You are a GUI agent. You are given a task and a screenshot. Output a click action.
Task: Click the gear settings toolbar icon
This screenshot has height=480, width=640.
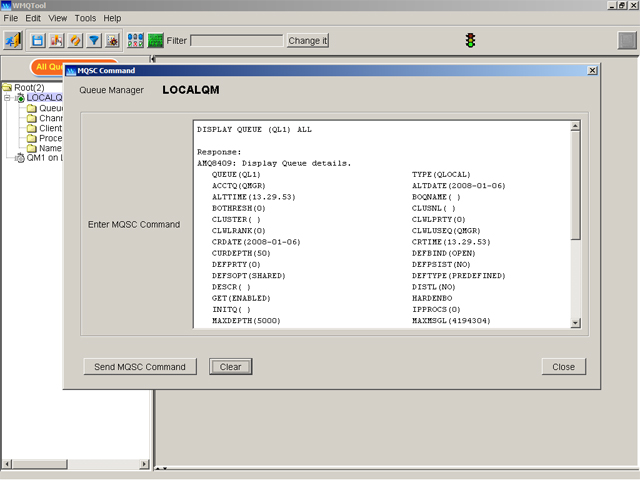112,40
